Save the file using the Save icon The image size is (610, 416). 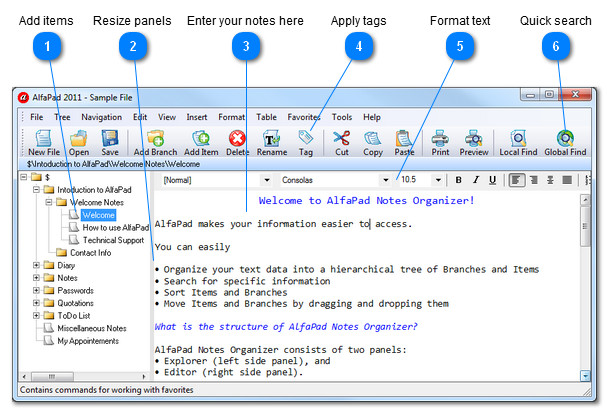click(110, 142)
